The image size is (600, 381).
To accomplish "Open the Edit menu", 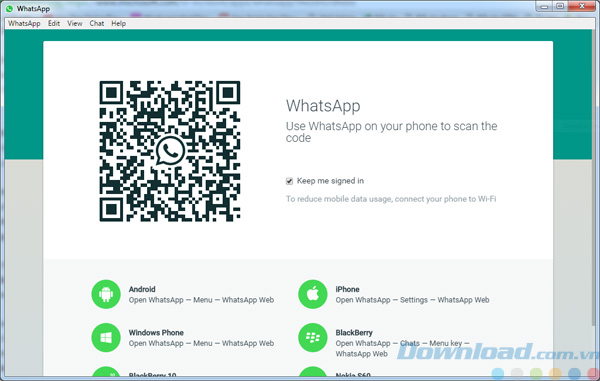I will click(54, 23).
